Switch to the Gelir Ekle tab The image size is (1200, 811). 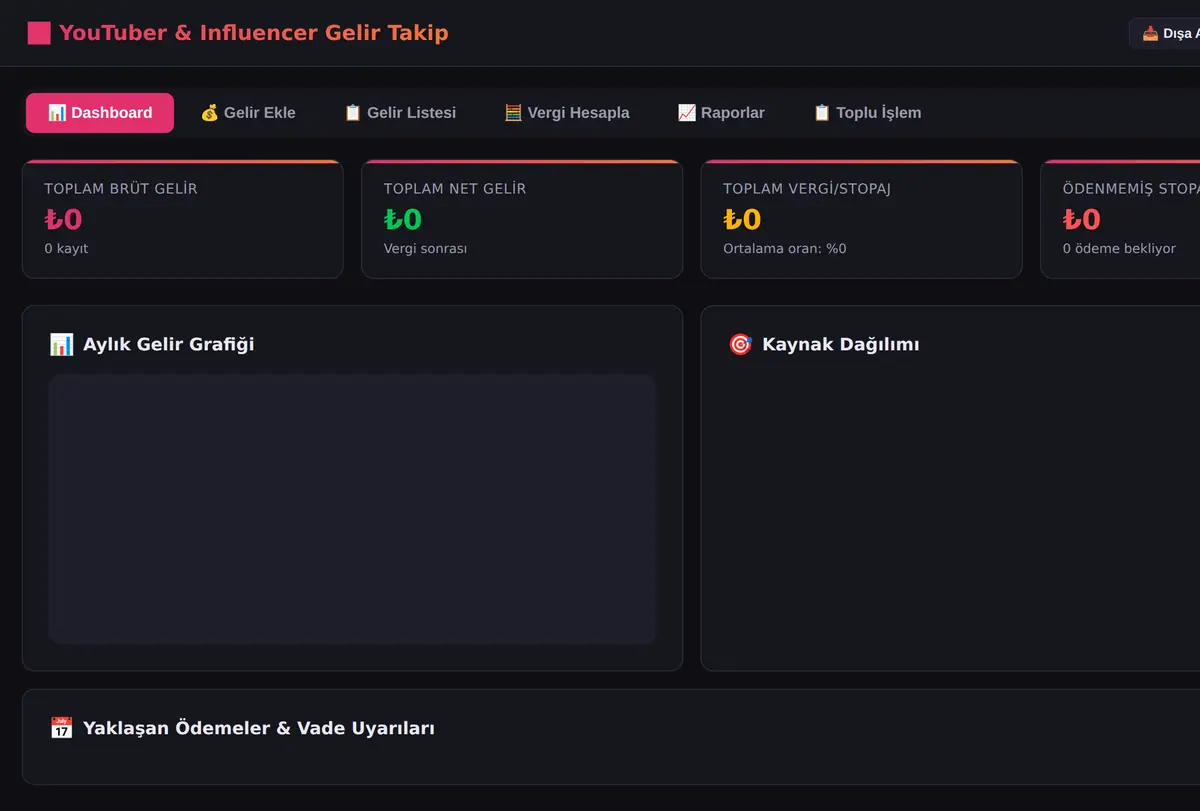(x=248, y=113)
